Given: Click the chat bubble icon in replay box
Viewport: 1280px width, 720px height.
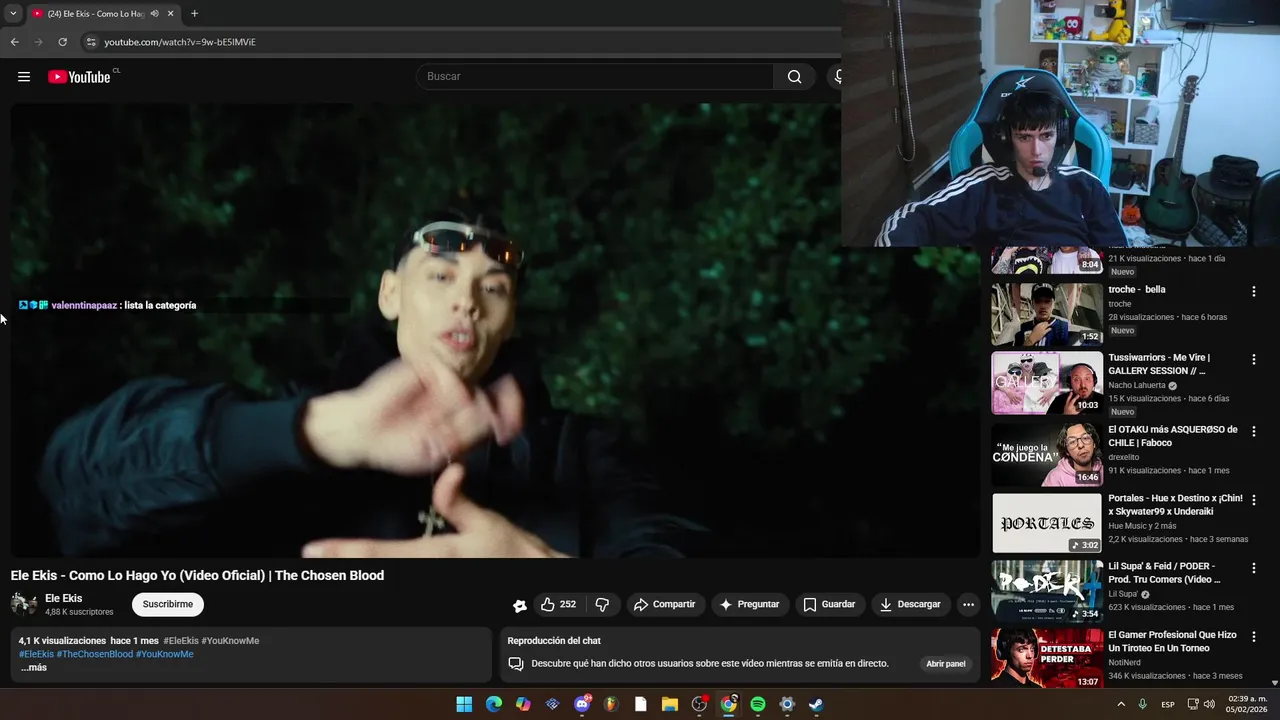Looking at the screenshot, I should (x=516, y=663).
